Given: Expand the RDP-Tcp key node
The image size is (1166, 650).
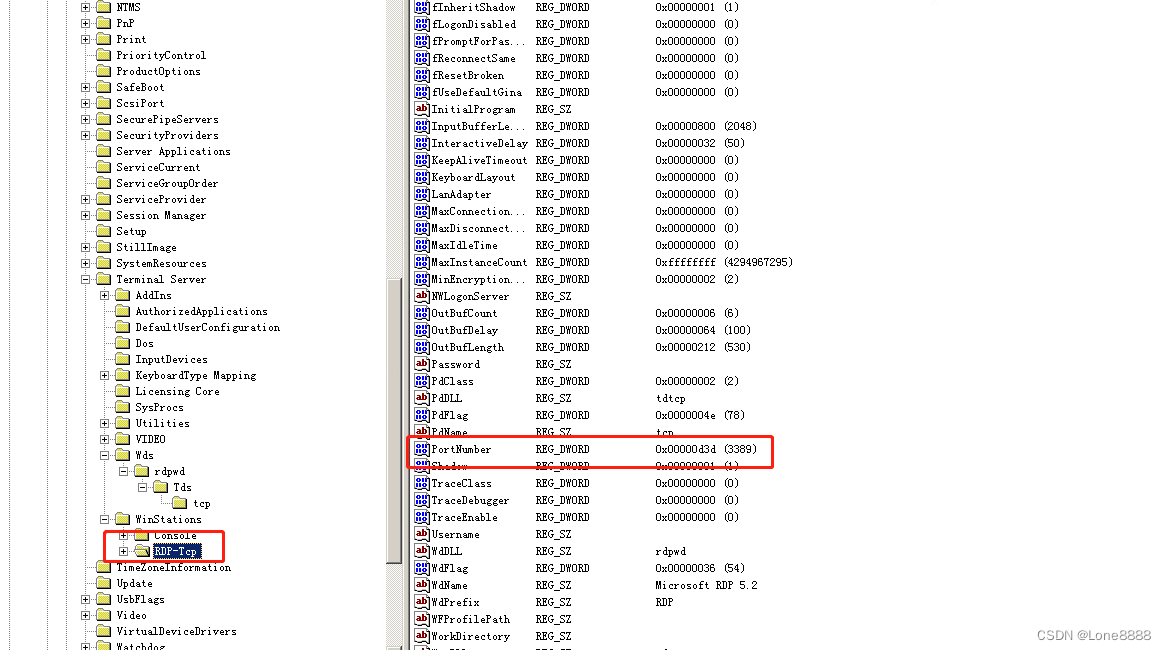Looking at the screenshot, I should click(x=124, y=552).
